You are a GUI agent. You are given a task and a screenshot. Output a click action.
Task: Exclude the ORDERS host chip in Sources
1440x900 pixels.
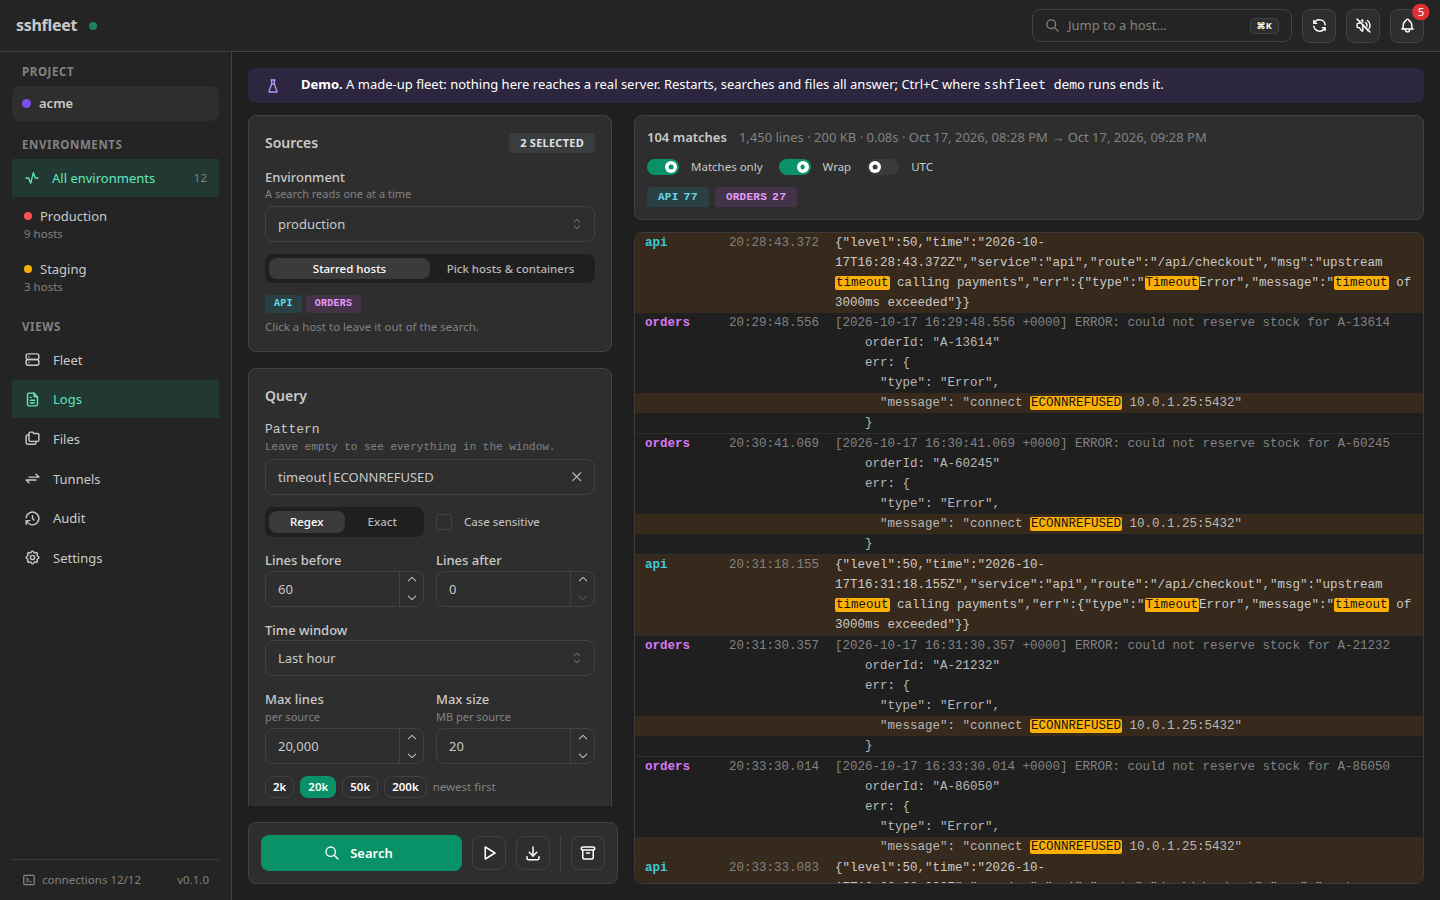333,303
